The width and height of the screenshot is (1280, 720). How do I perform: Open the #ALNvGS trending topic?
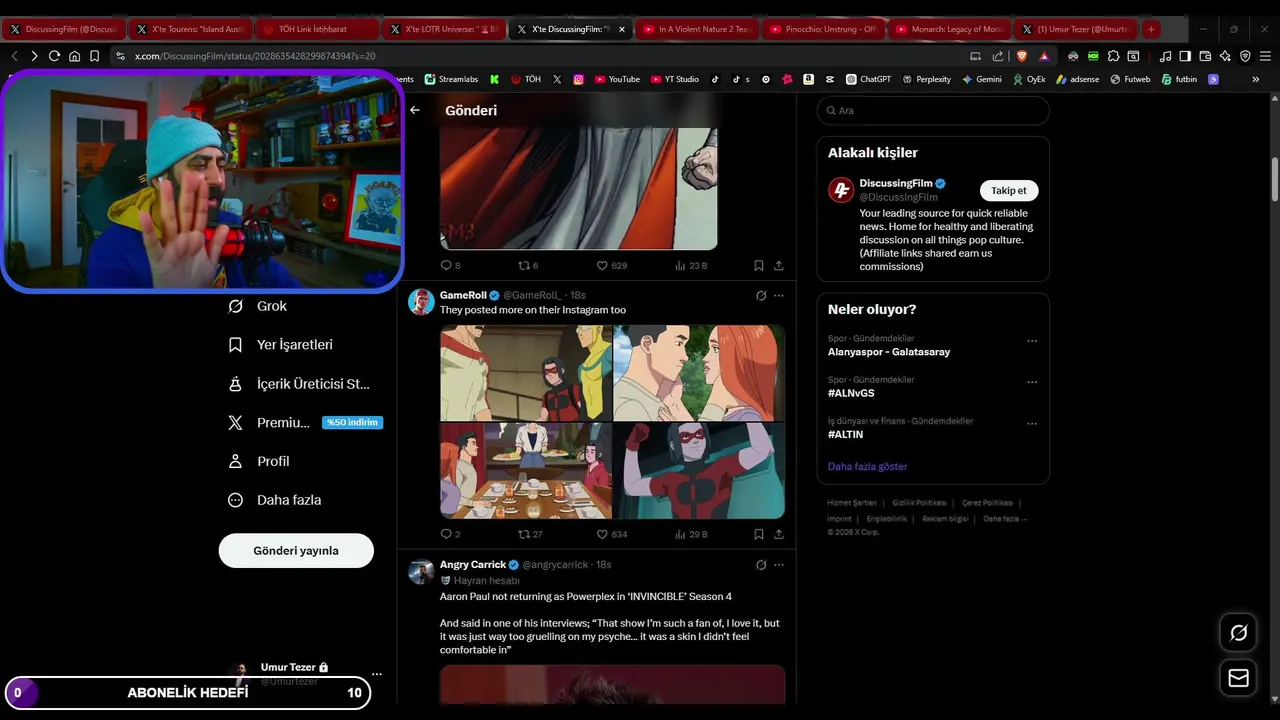point(851,393)
